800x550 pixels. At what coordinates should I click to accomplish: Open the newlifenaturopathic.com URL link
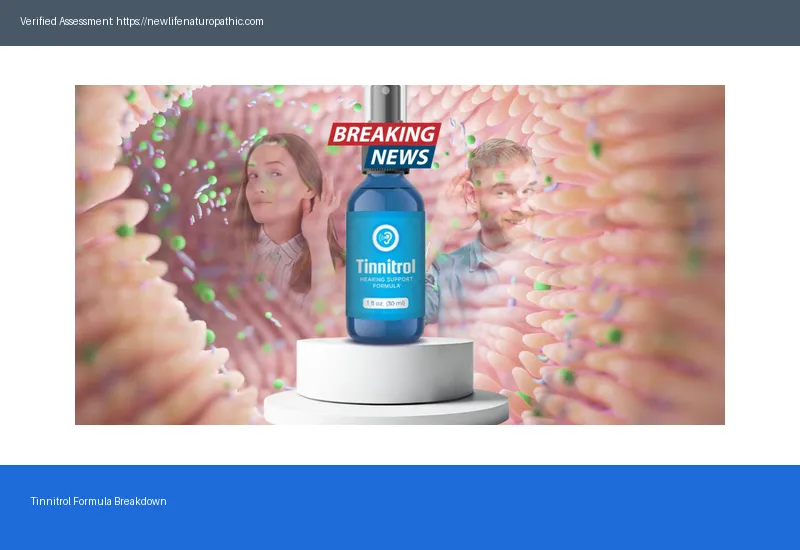pos(190,21)
